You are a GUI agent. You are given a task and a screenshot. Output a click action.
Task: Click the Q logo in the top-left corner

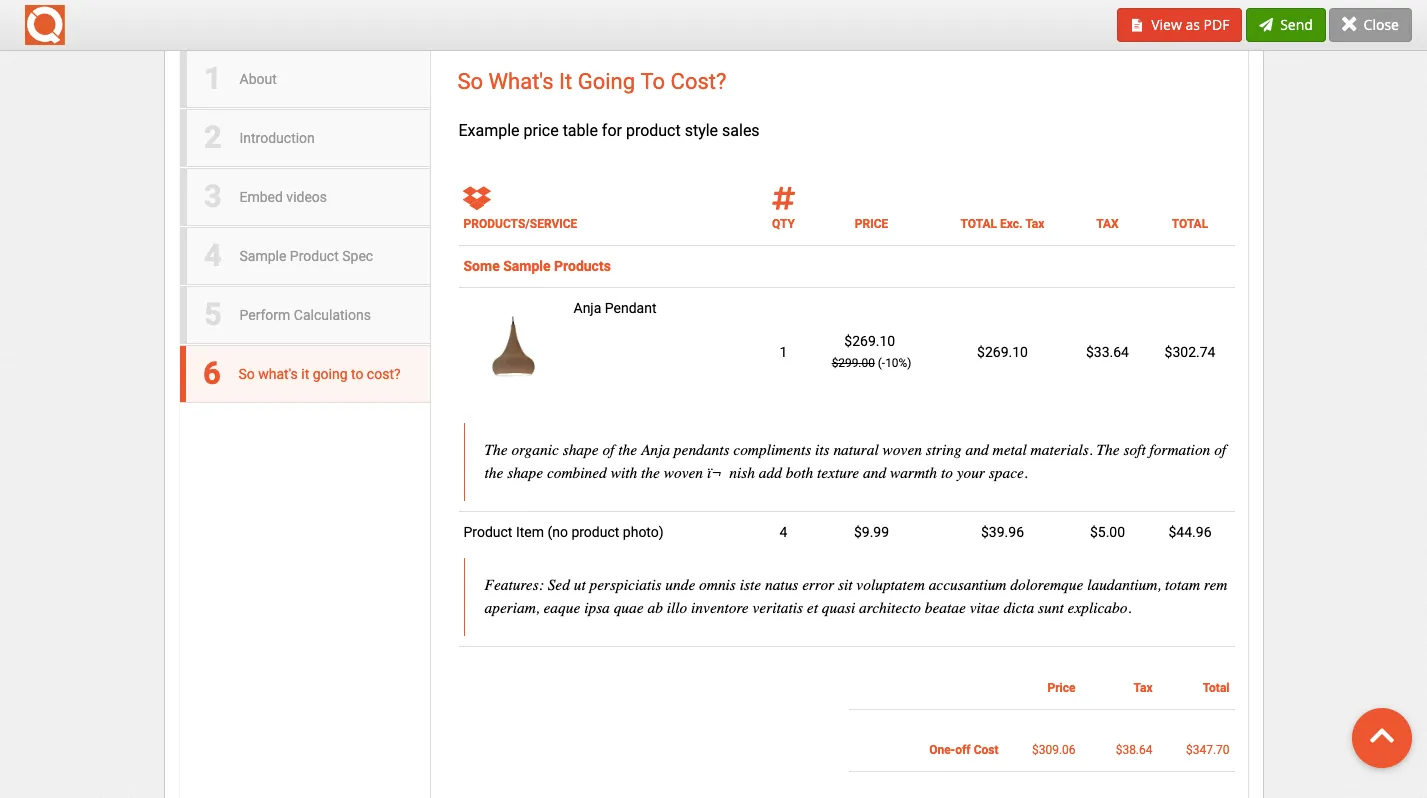point(44,24)
